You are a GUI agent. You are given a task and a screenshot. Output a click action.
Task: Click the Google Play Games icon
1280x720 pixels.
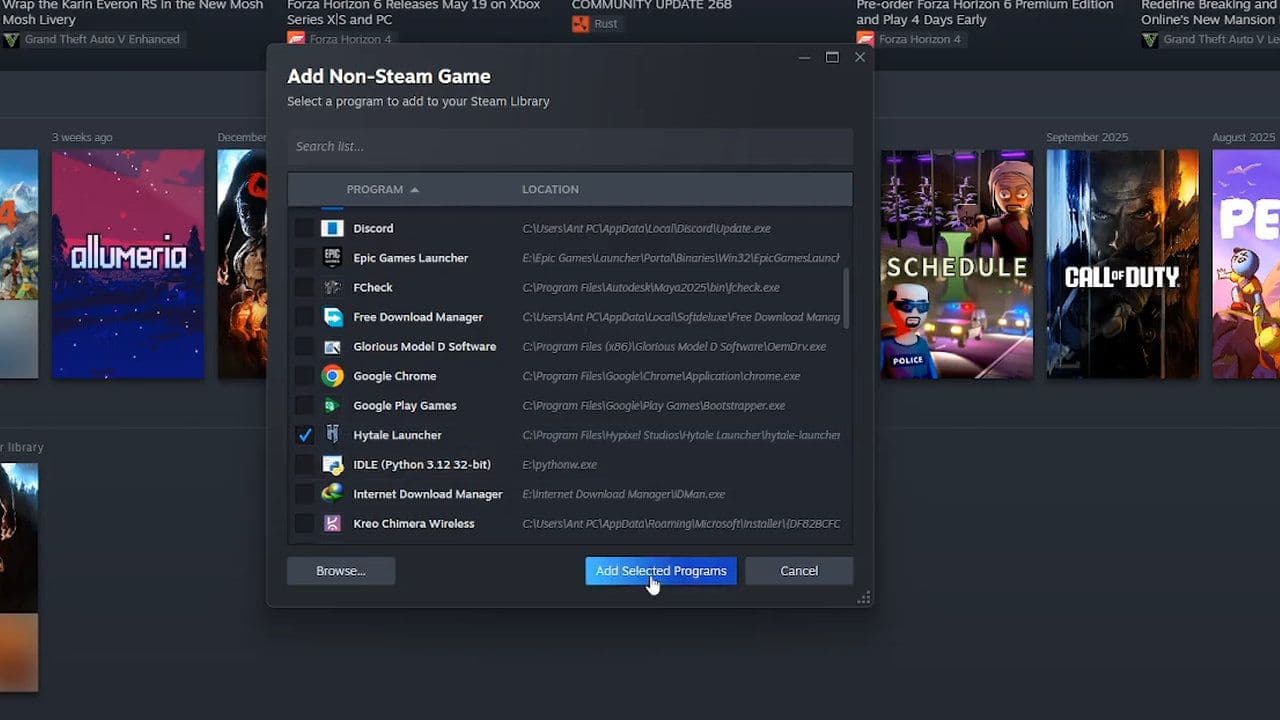[x=332, y=406]
